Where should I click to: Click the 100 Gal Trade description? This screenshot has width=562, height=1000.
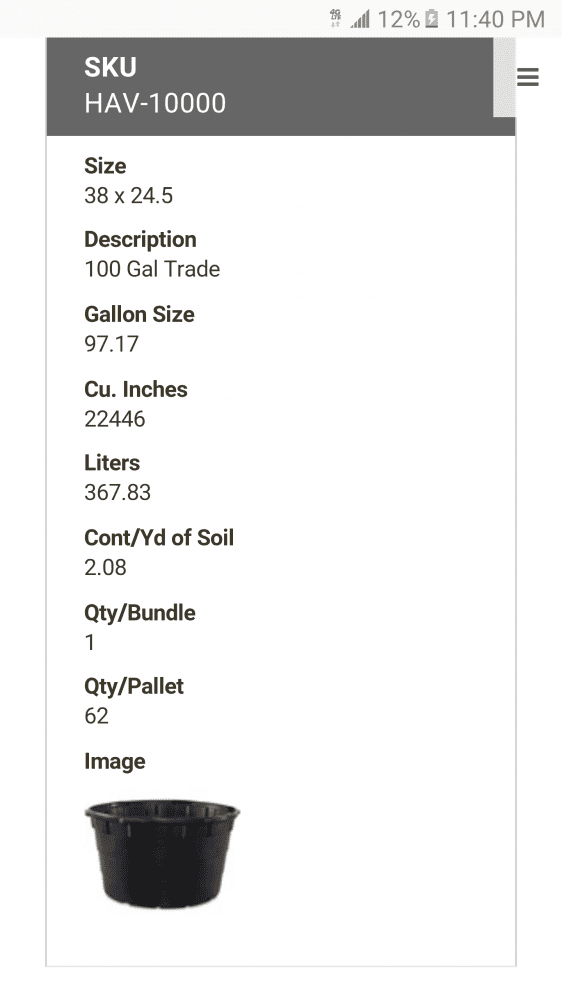coord(152,269)
